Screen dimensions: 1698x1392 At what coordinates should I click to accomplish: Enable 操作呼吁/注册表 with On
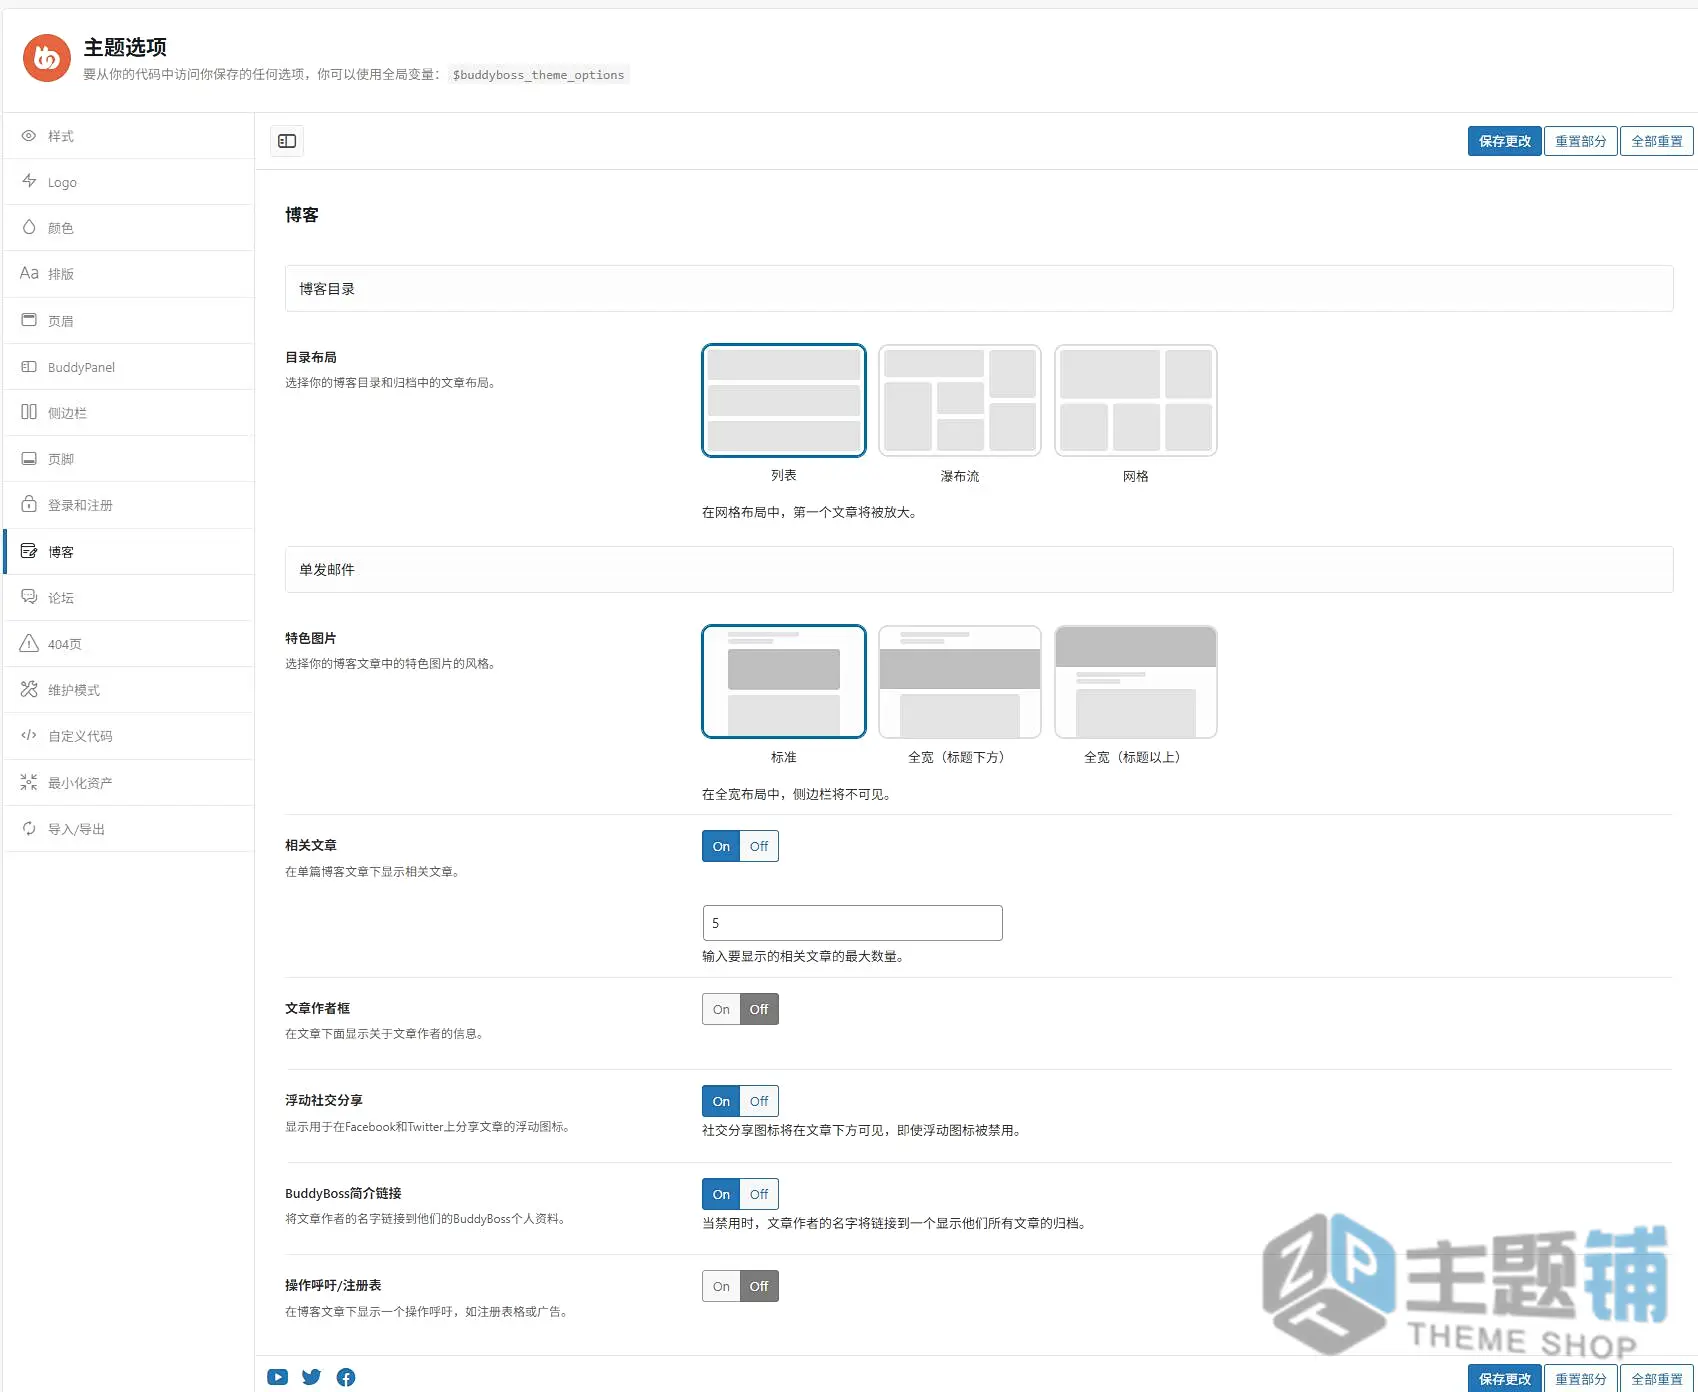[x=721, y=1286]
